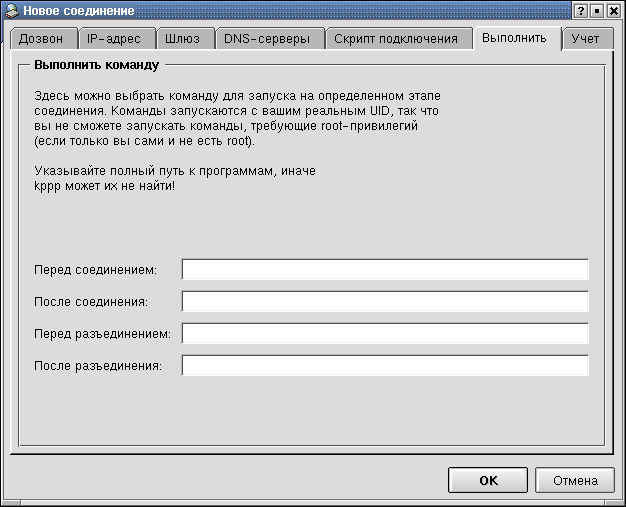
Task: Focus the Перед соединением text field
Action: pyautogui.click(x=385, y=270)
